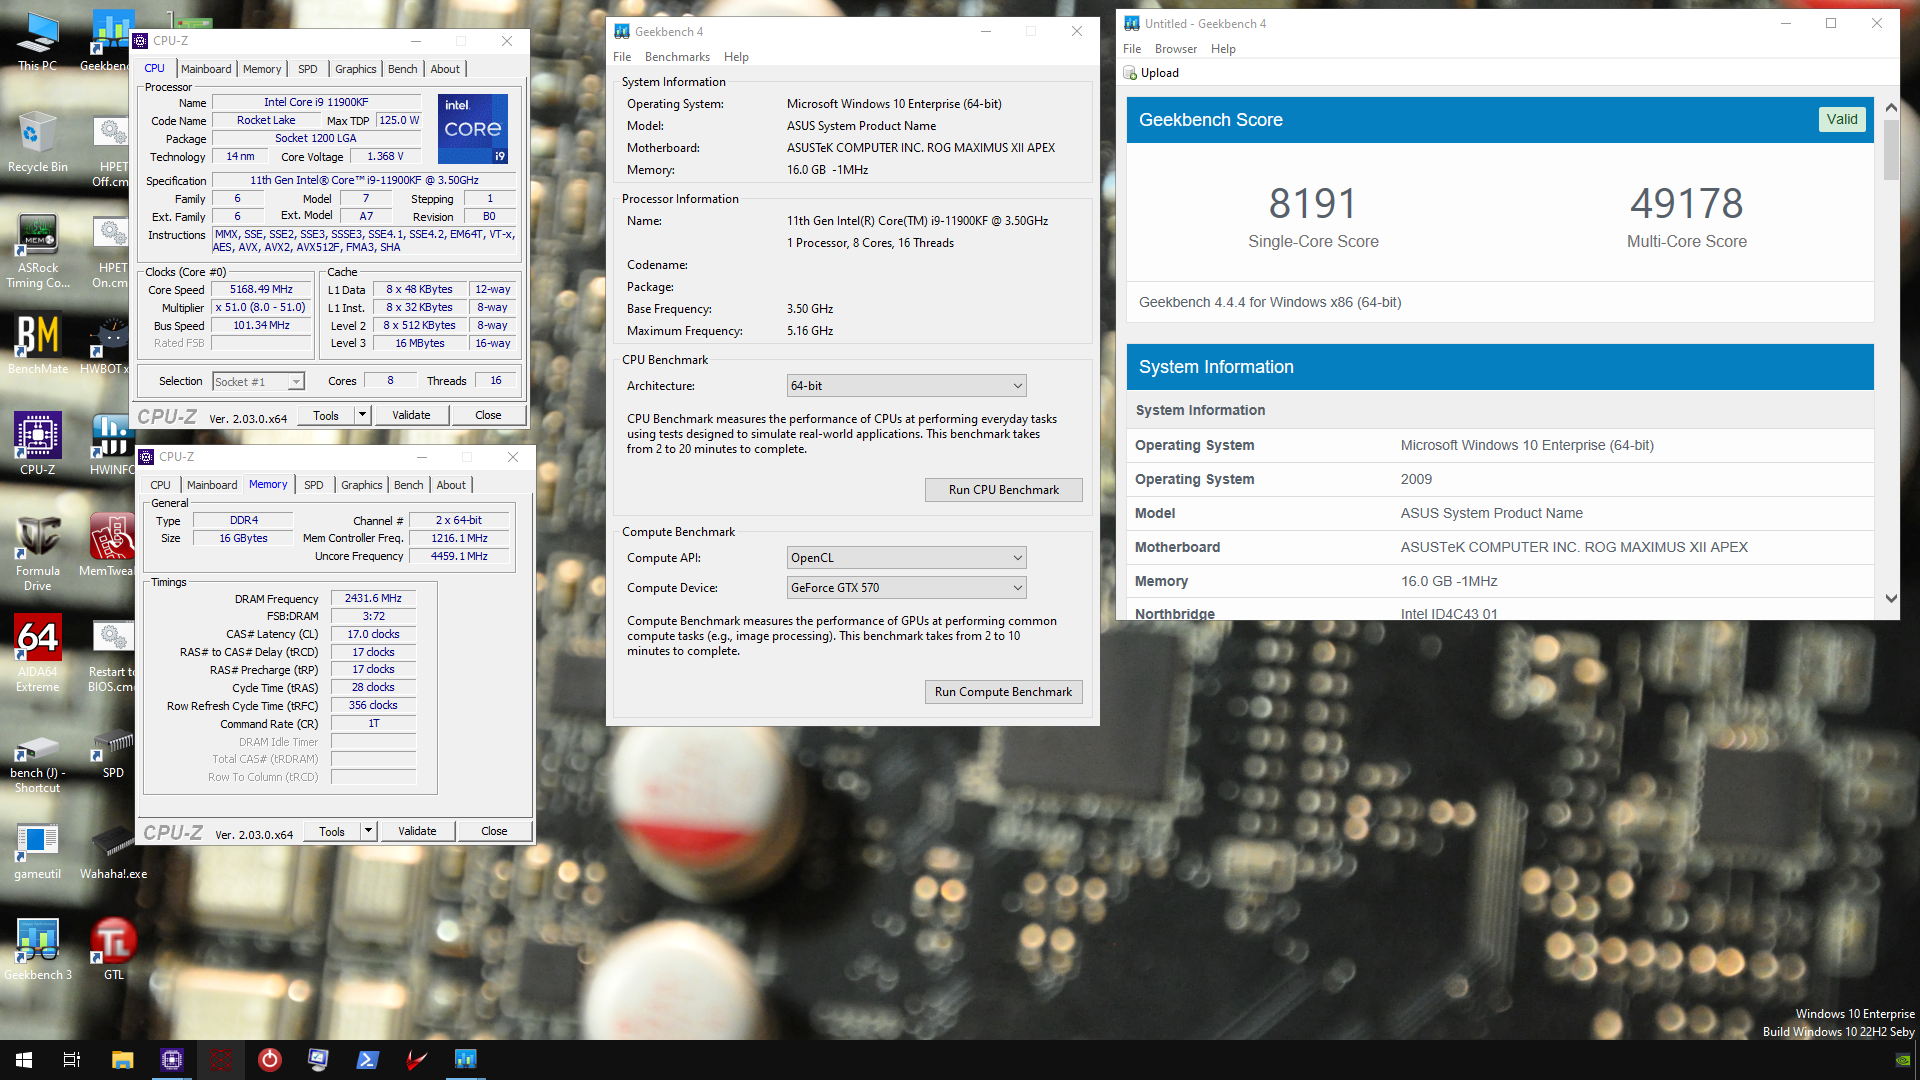The height and width of the screenshot is (1080, 1920).
Task: Click the Valid badge in Geekbench Score
Action: click(x=1842, y=120)
